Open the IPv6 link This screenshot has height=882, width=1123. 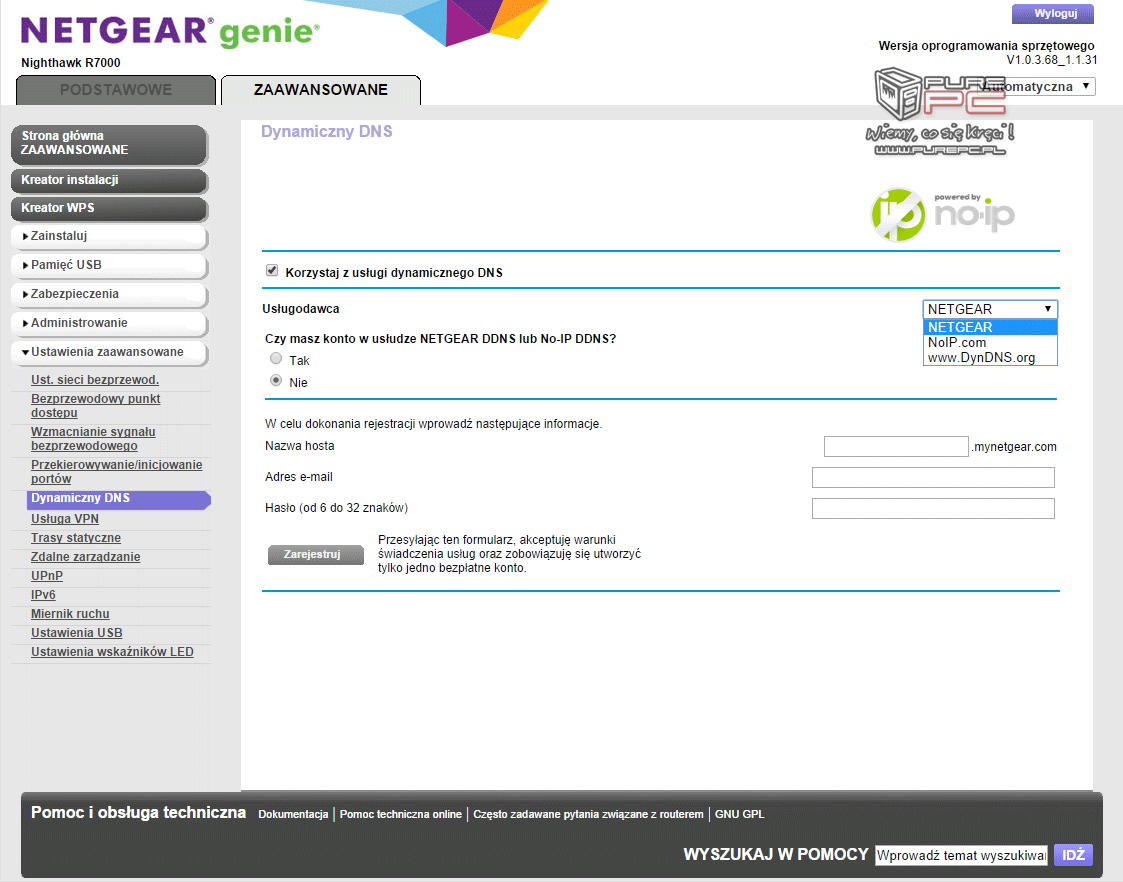[43, 595]
